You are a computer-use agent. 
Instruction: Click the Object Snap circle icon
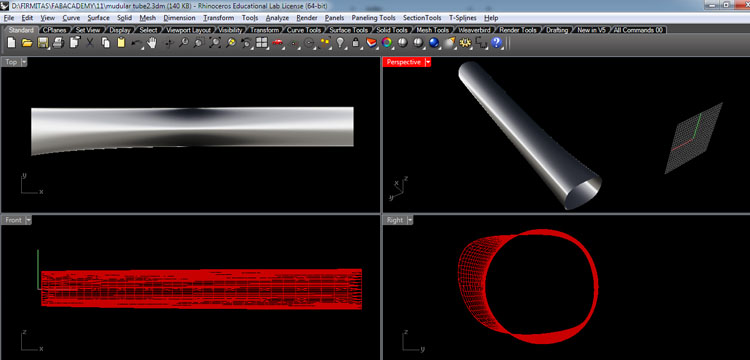(309, 43)
